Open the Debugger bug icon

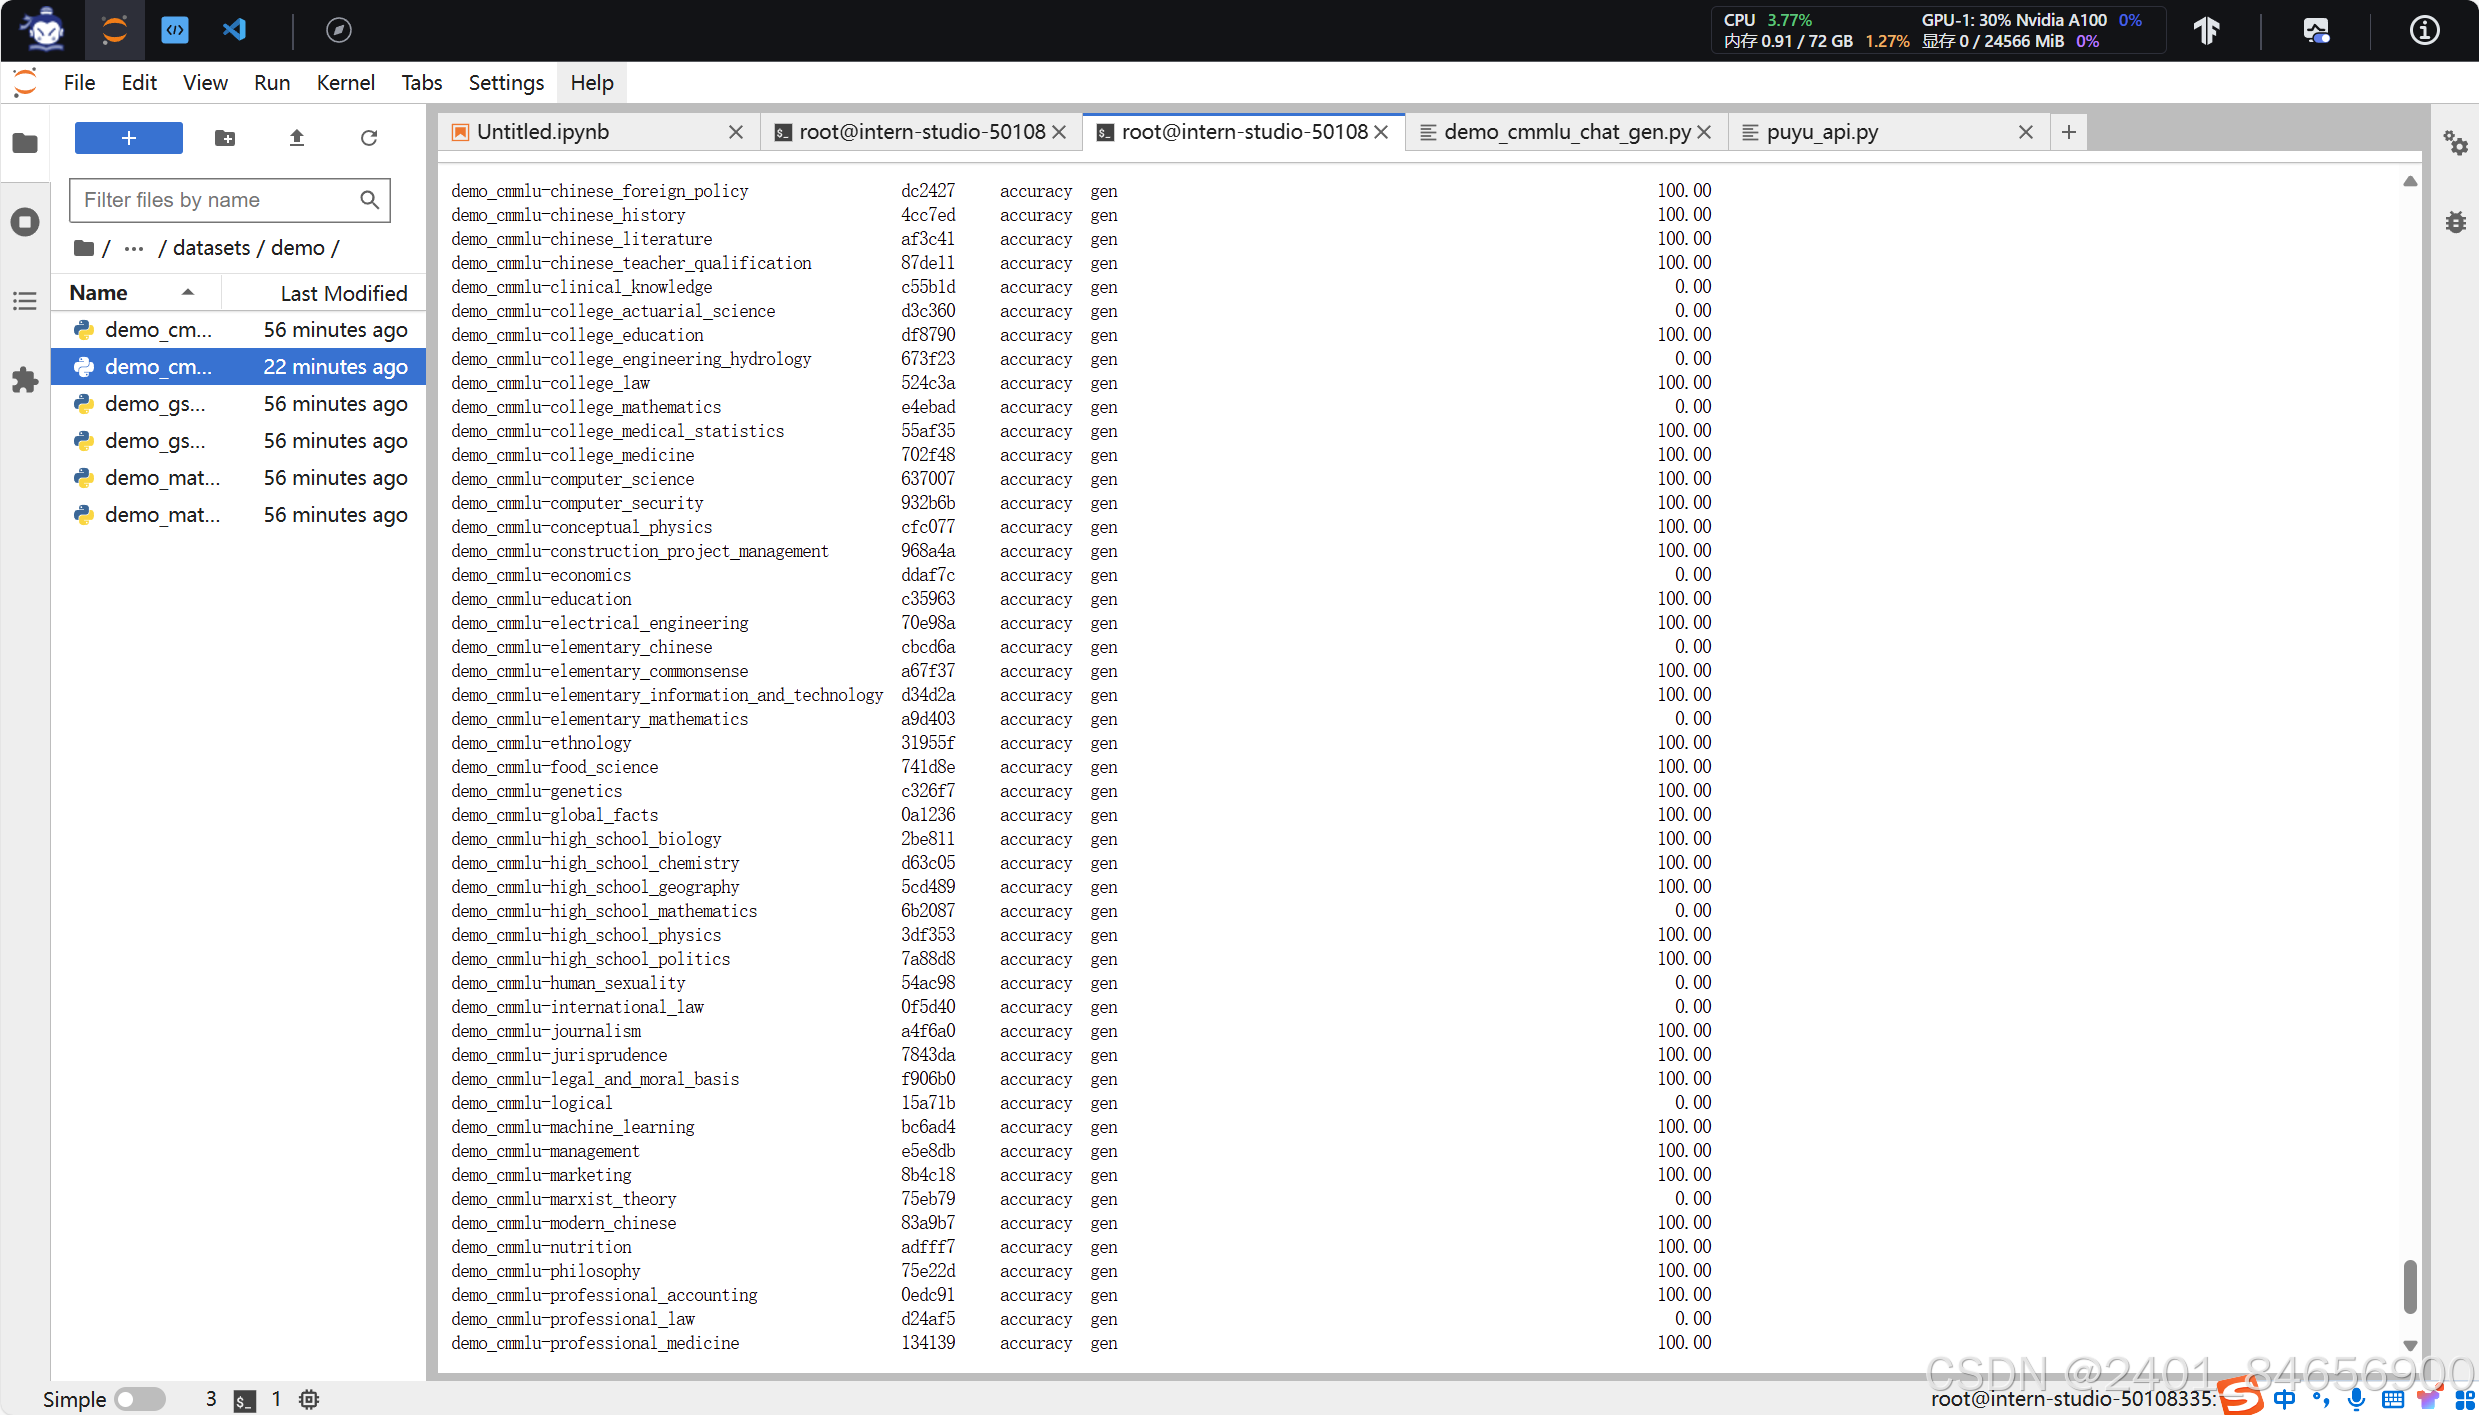2456,222
